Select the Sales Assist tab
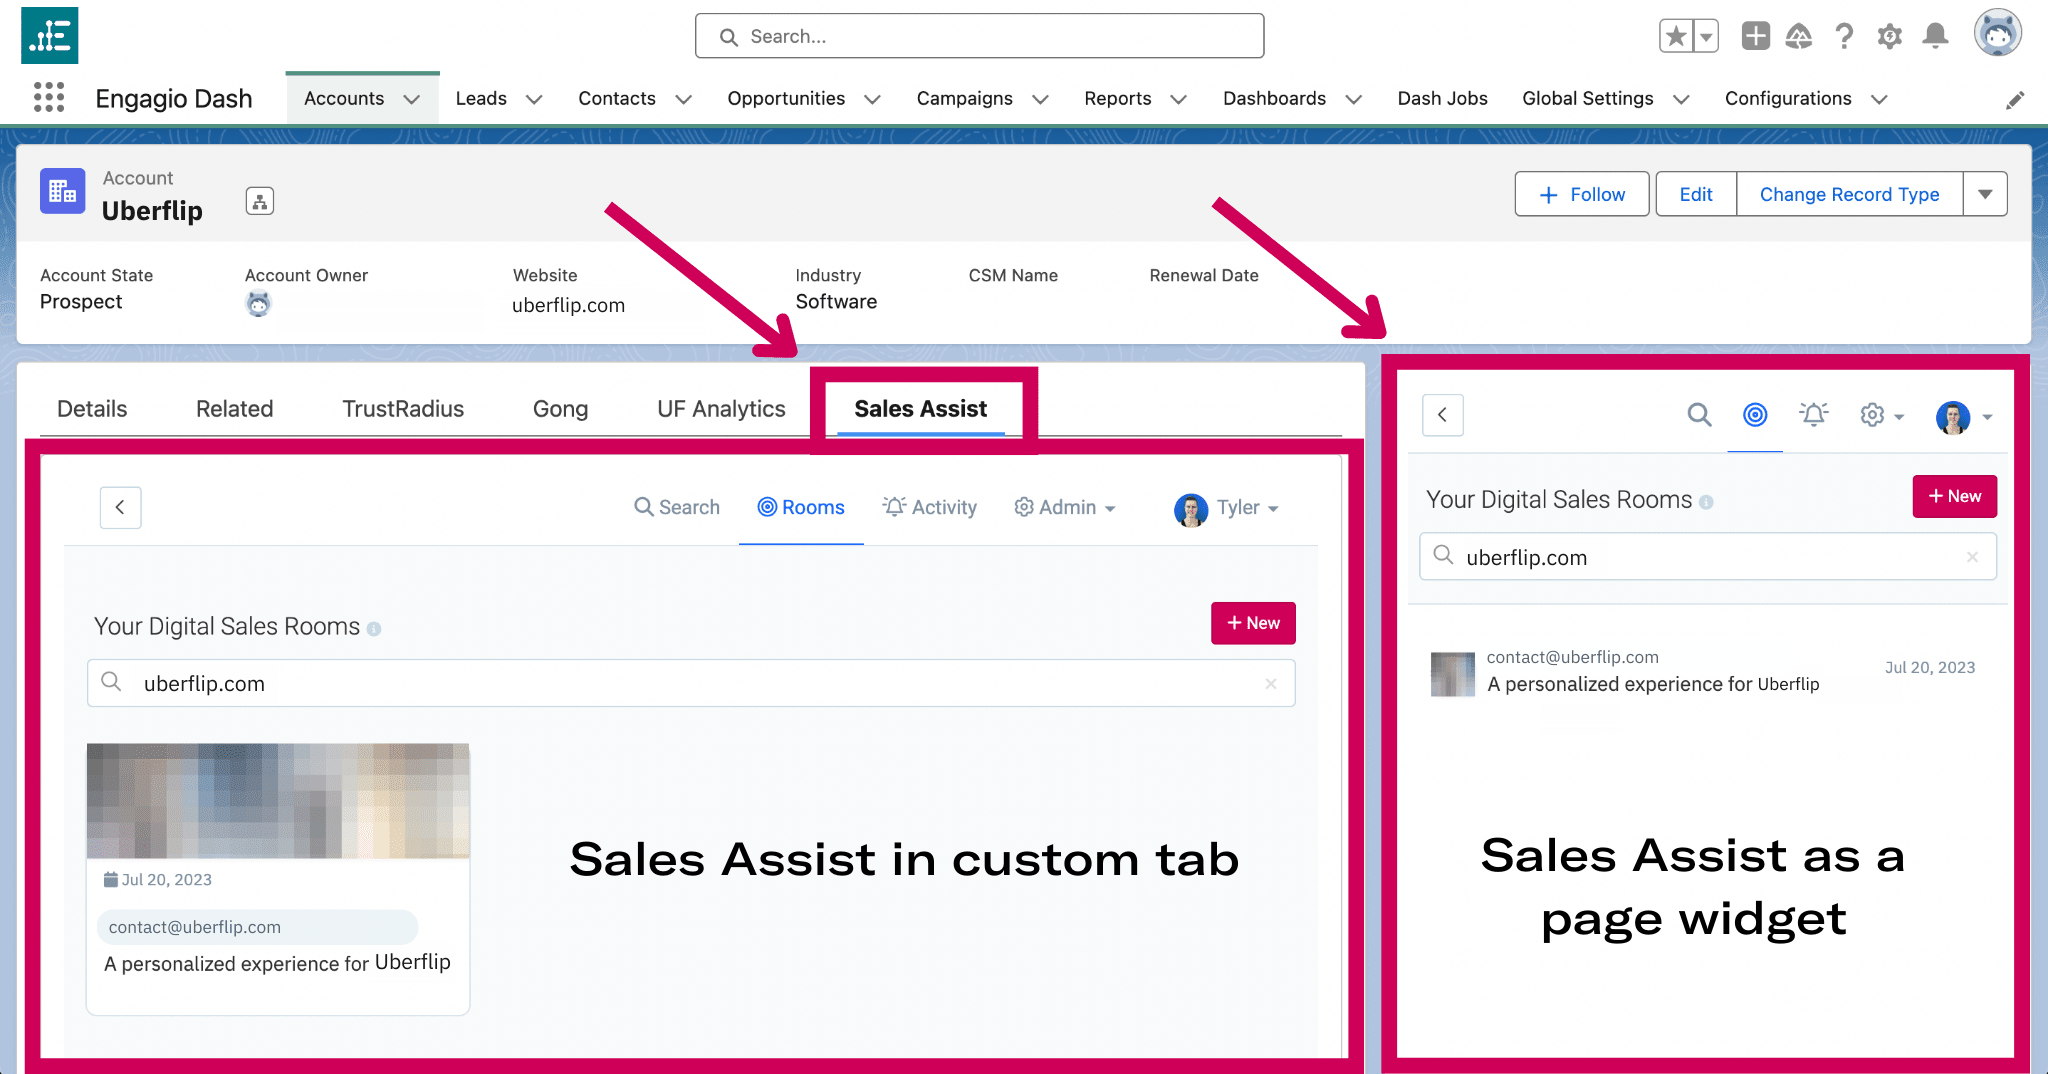Viewport: 2048px width, 1074px height. [920, 409]
